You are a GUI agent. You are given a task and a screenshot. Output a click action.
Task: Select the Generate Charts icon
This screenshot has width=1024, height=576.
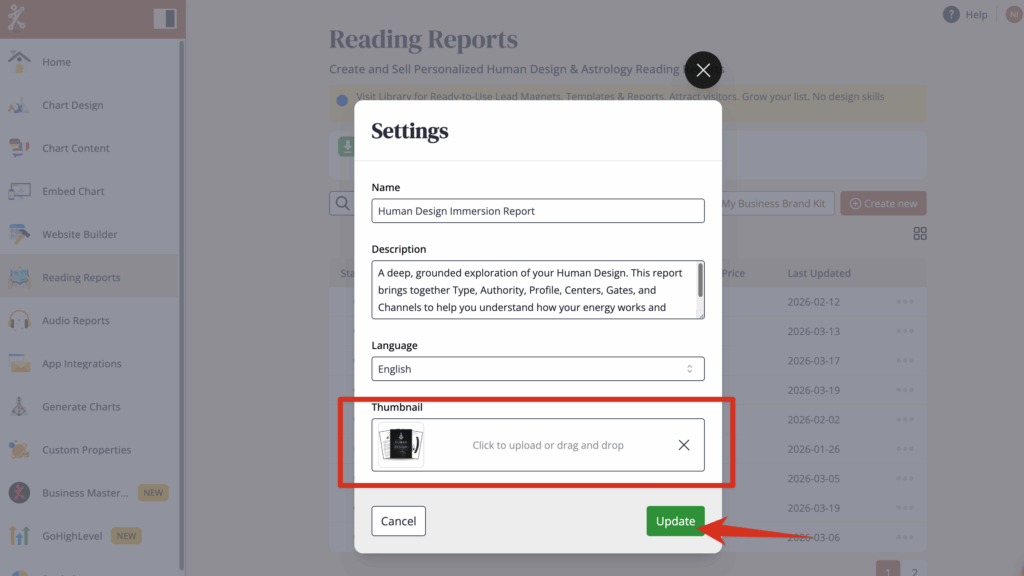pyautogui.click(x=19, y=407)
